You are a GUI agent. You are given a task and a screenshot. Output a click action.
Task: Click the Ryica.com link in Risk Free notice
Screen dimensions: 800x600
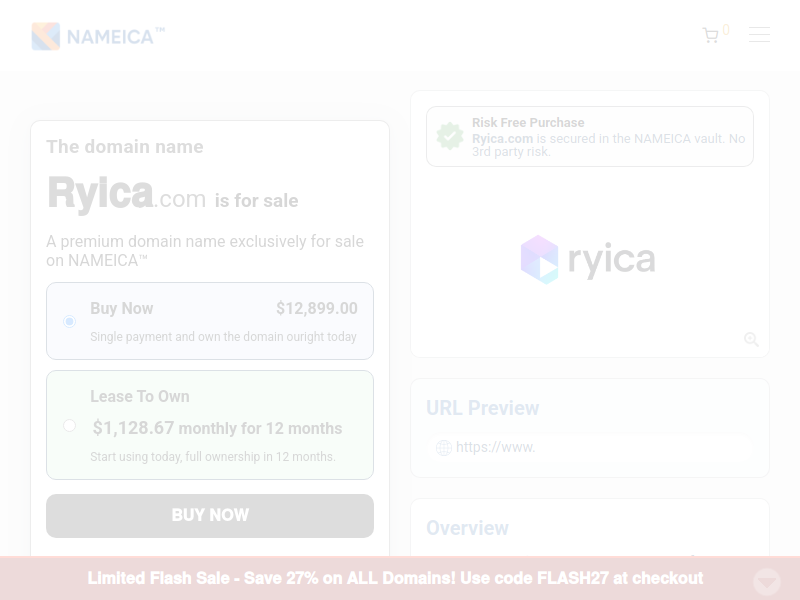click(502, 139)
